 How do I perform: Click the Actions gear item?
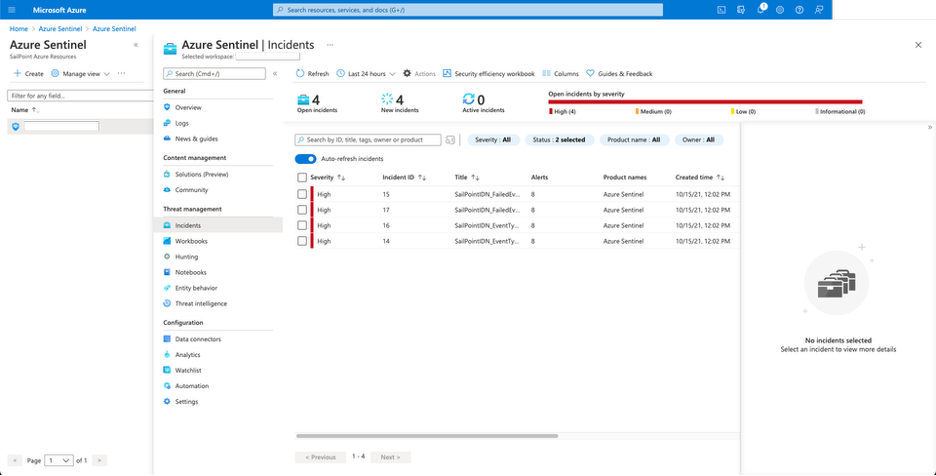coord(419,73)
